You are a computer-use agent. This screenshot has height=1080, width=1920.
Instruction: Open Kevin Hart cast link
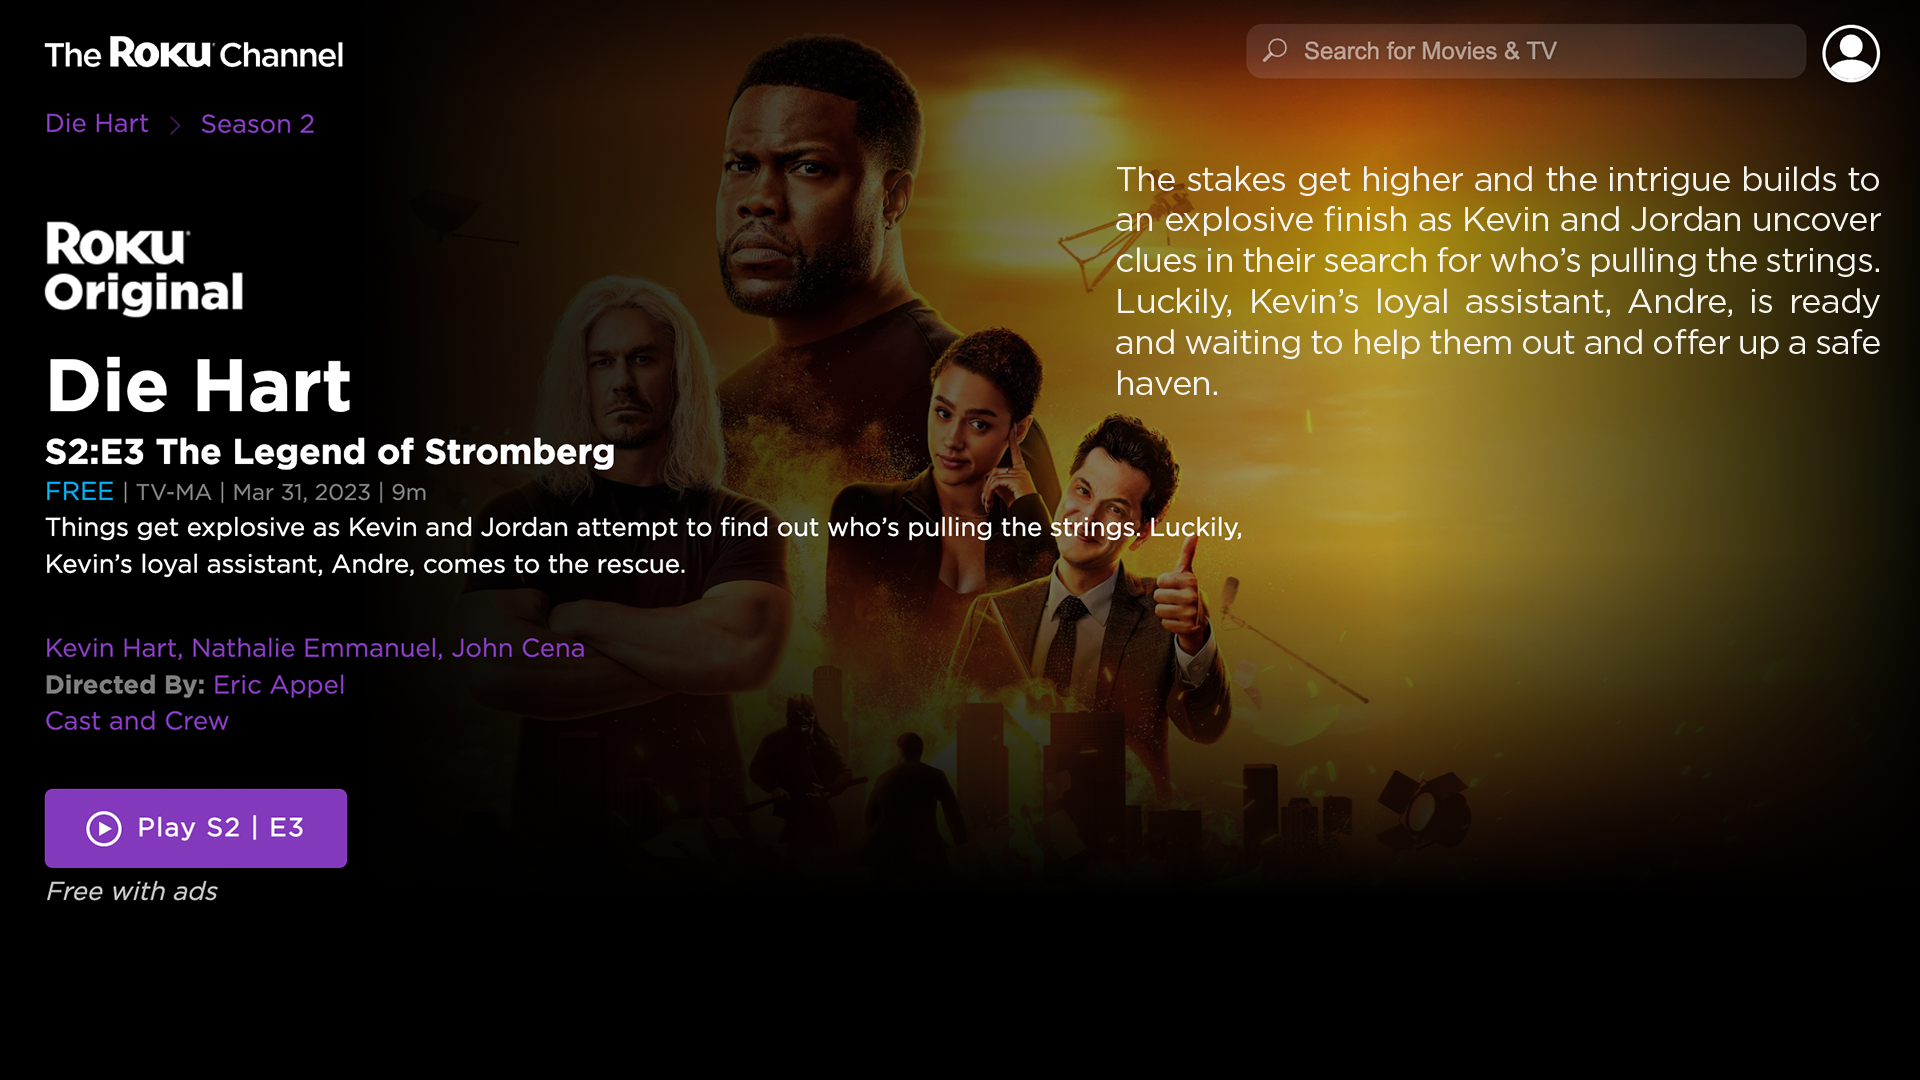point(111,648)
